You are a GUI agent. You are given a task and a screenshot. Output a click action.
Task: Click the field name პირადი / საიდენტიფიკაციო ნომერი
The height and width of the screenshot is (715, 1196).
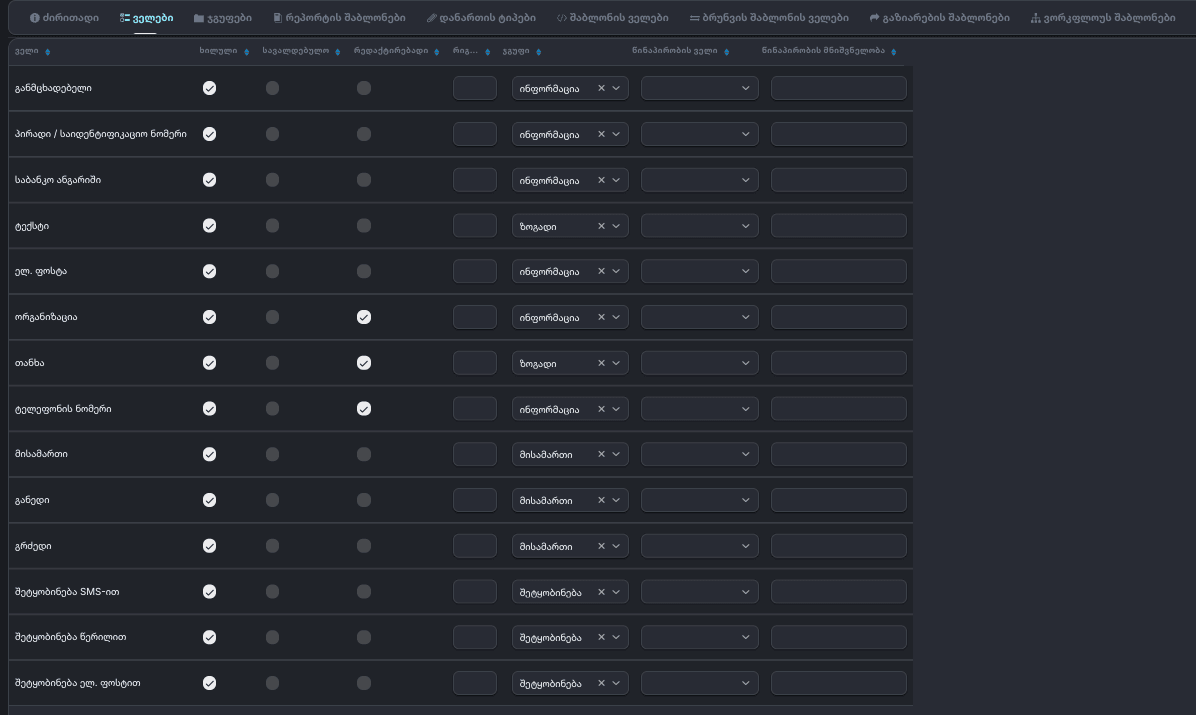click(101, 134)
